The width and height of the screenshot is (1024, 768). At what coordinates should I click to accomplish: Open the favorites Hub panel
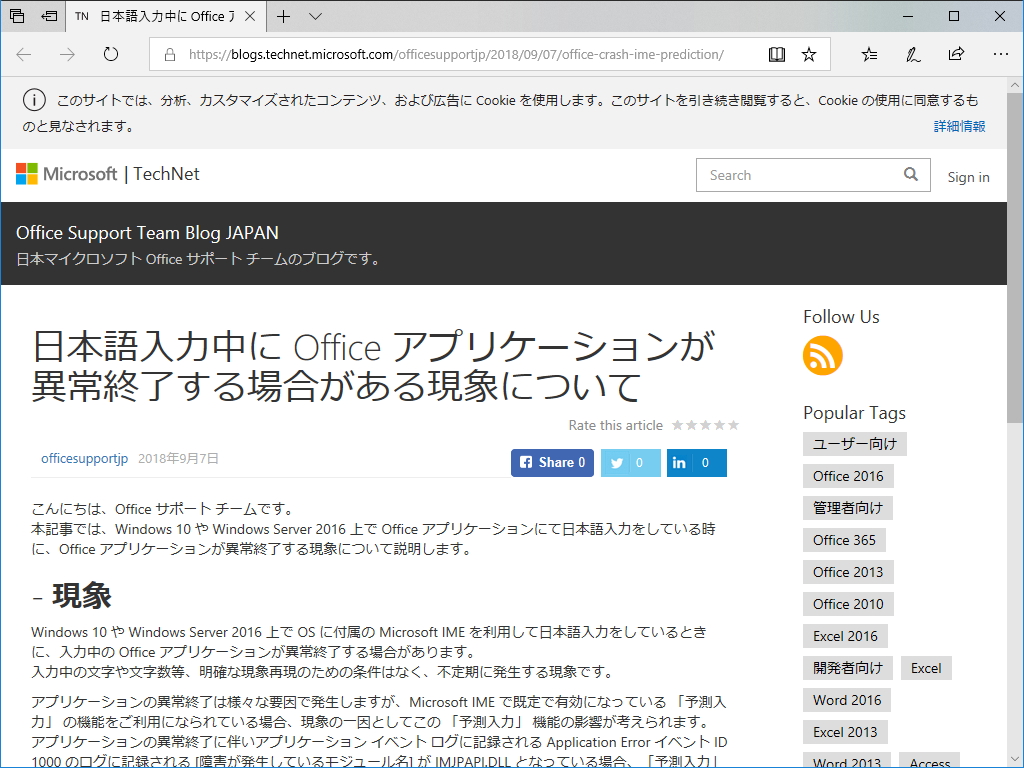tap(868, 54)
